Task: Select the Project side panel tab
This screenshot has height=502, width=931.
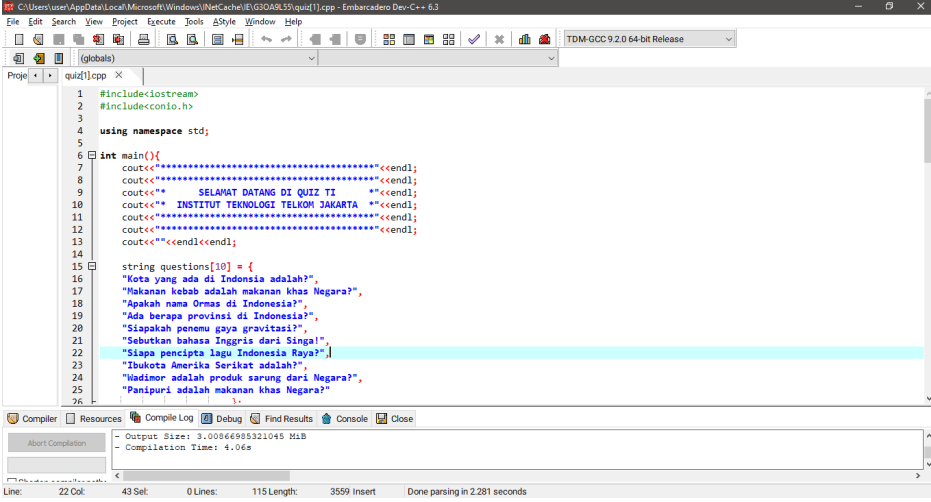Action: (x=17, y=75)
